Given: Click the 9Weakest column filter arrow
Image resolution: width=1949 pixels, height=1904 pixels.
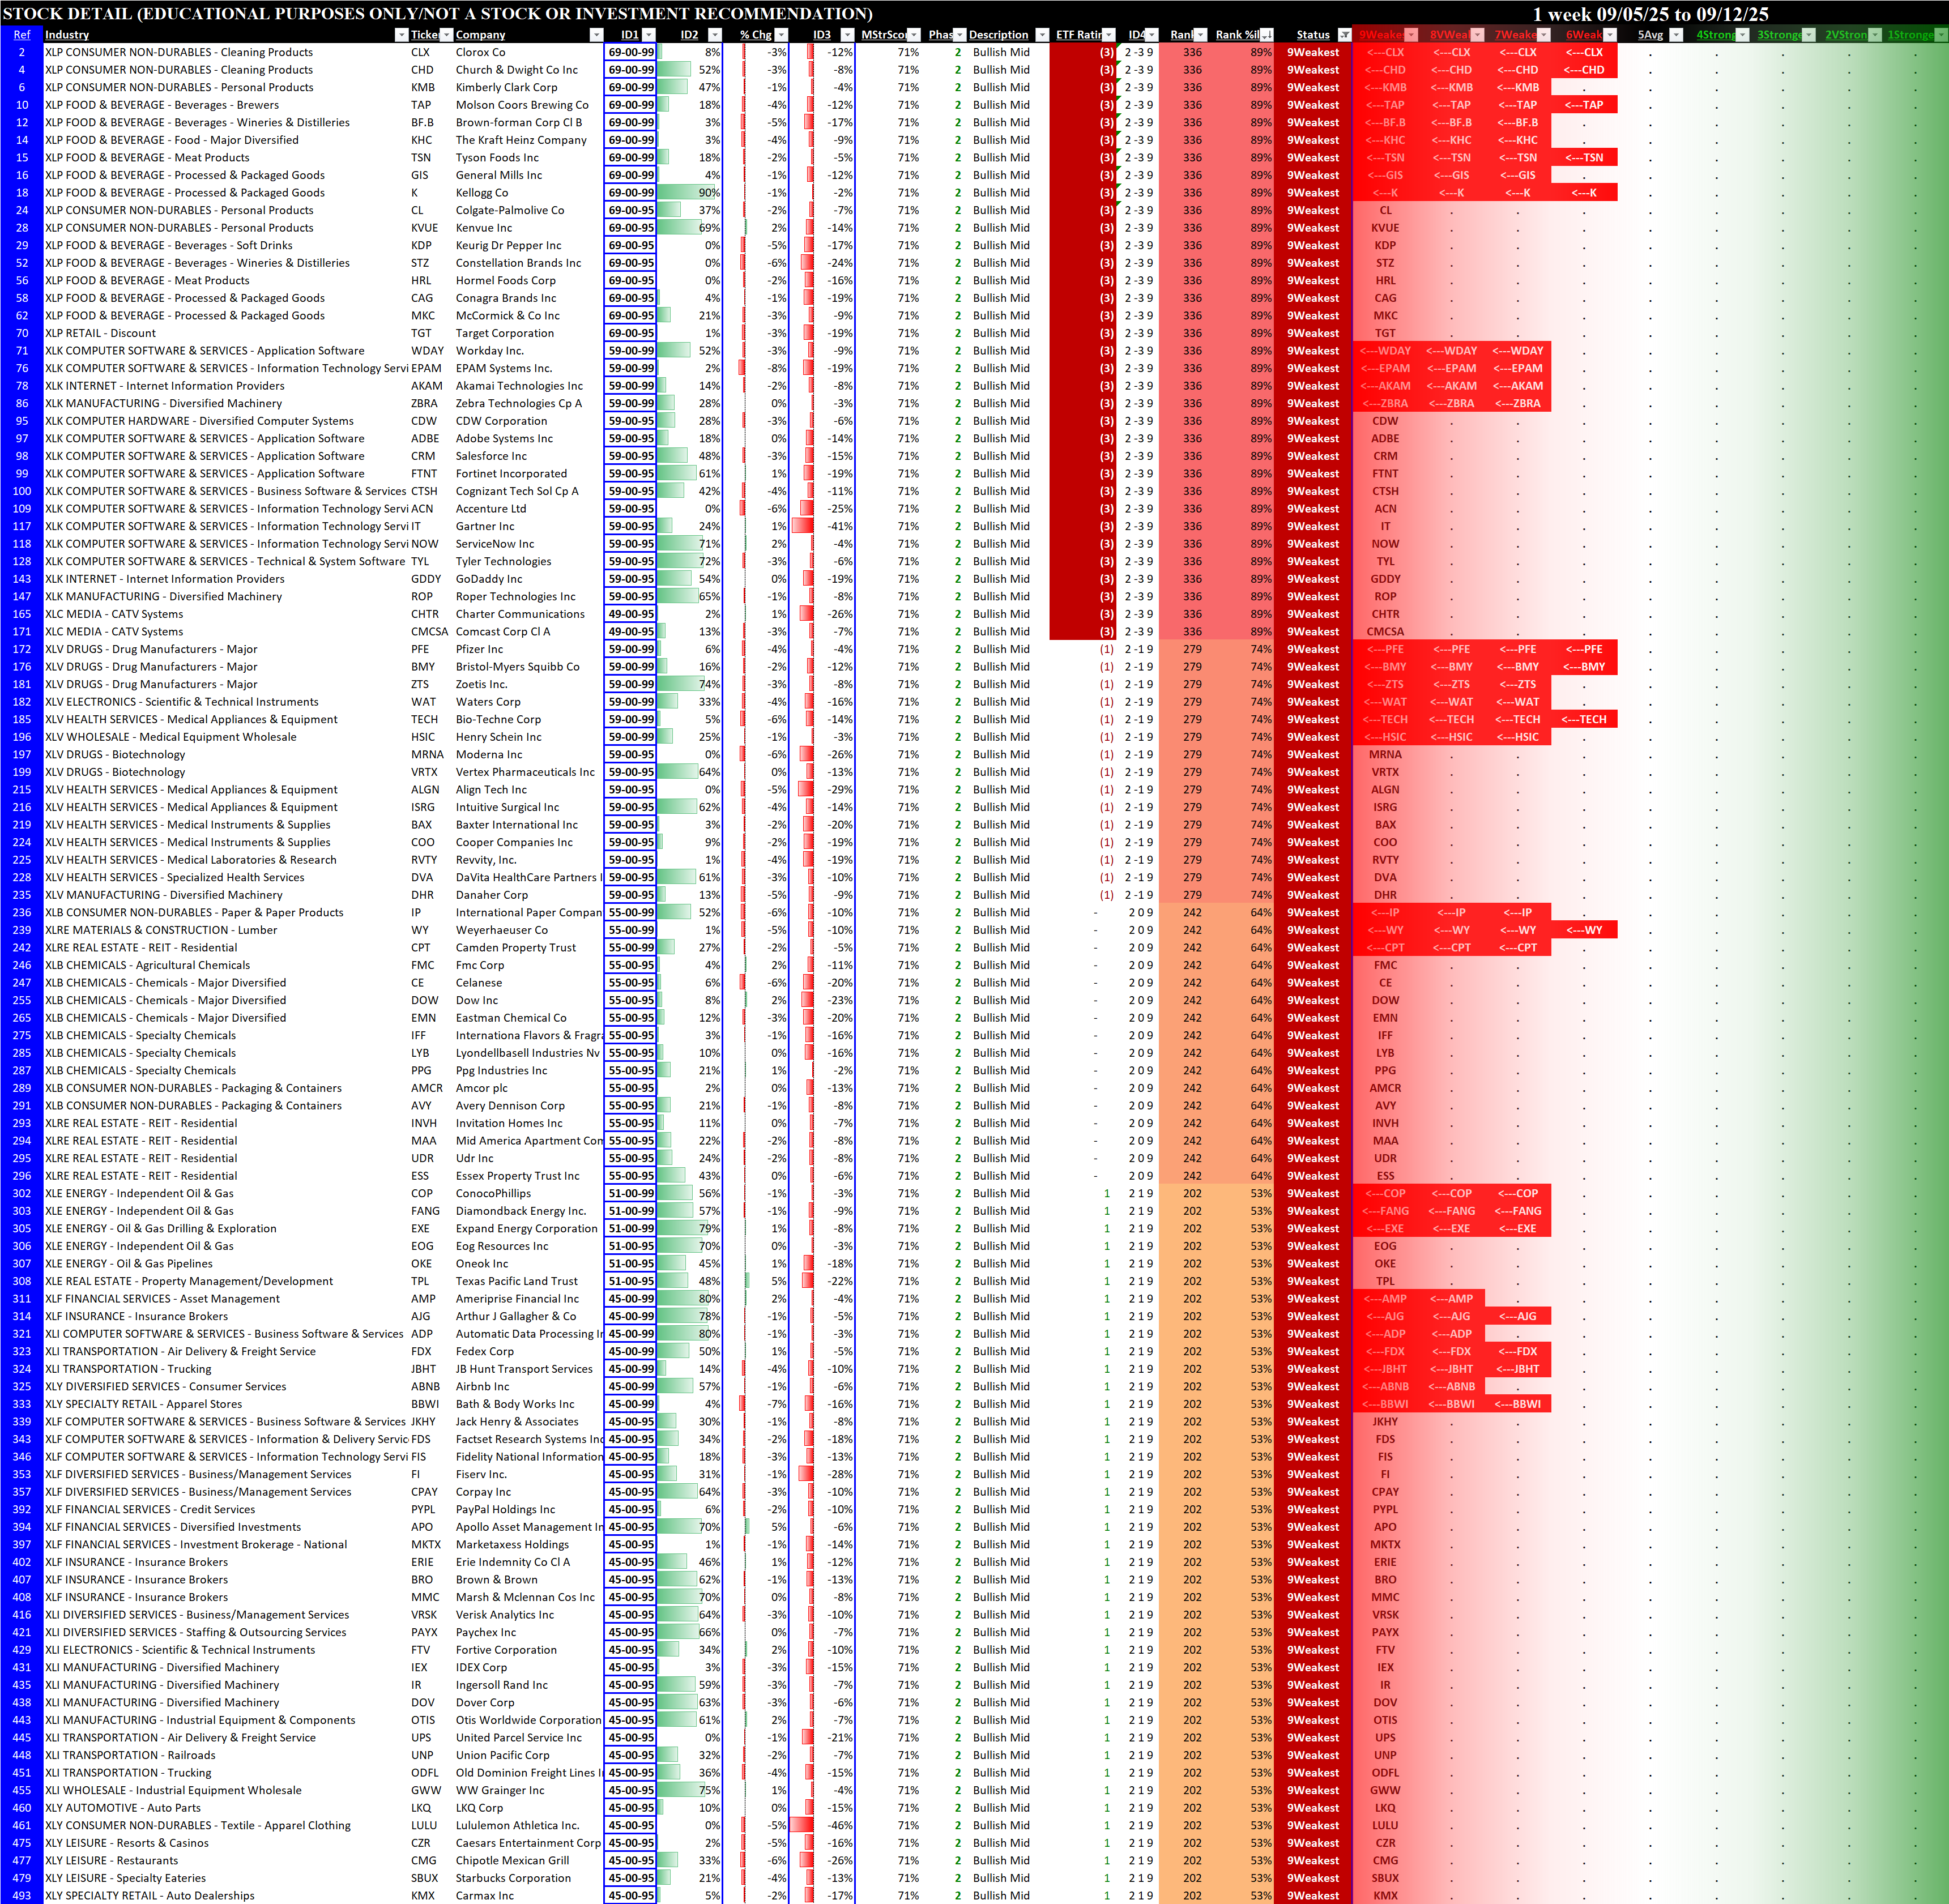Looking at the screenshot, I should [x=1410, y=35].
